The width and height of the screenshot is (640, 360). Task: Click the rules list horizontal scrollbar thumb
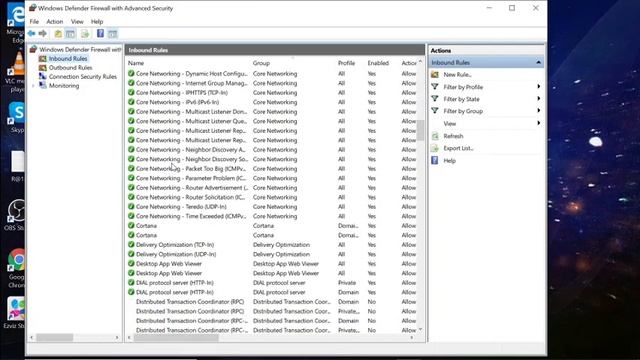pyautogui.click(x=176, y=338)
